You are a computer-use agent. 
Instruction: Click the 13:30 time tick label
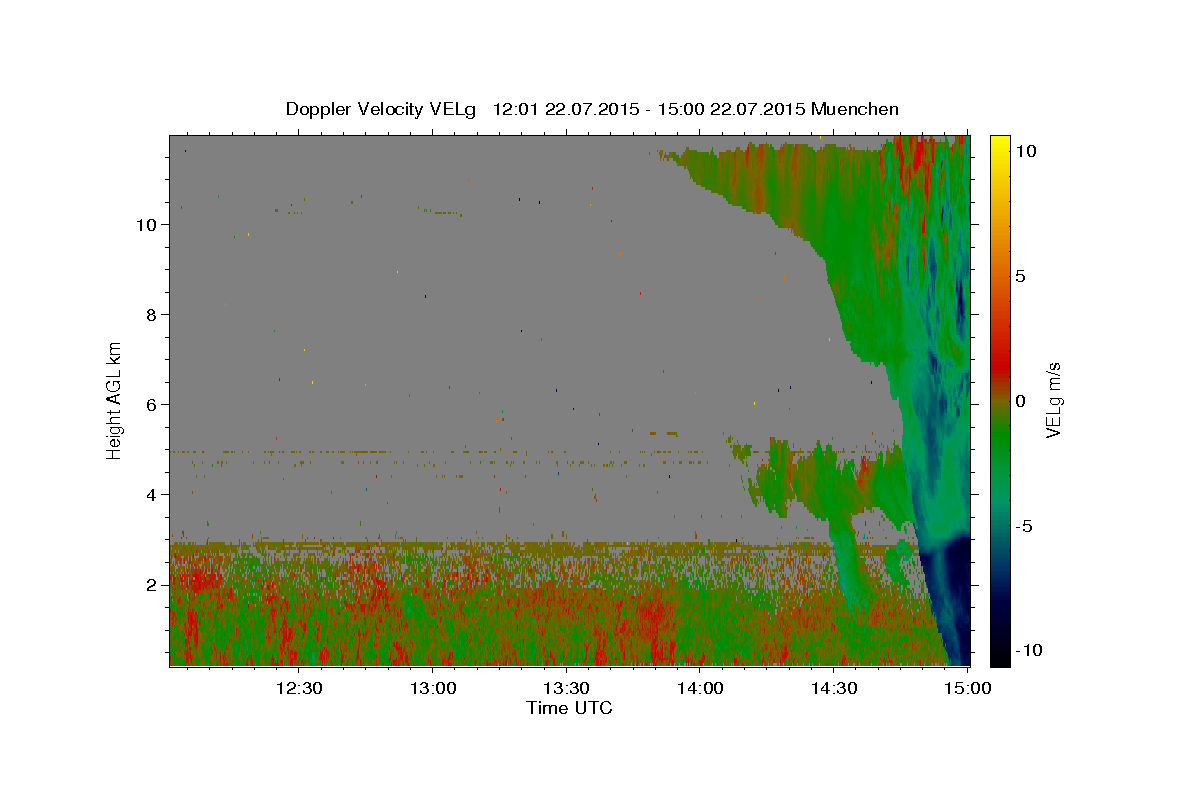click(x=566, y=688)
